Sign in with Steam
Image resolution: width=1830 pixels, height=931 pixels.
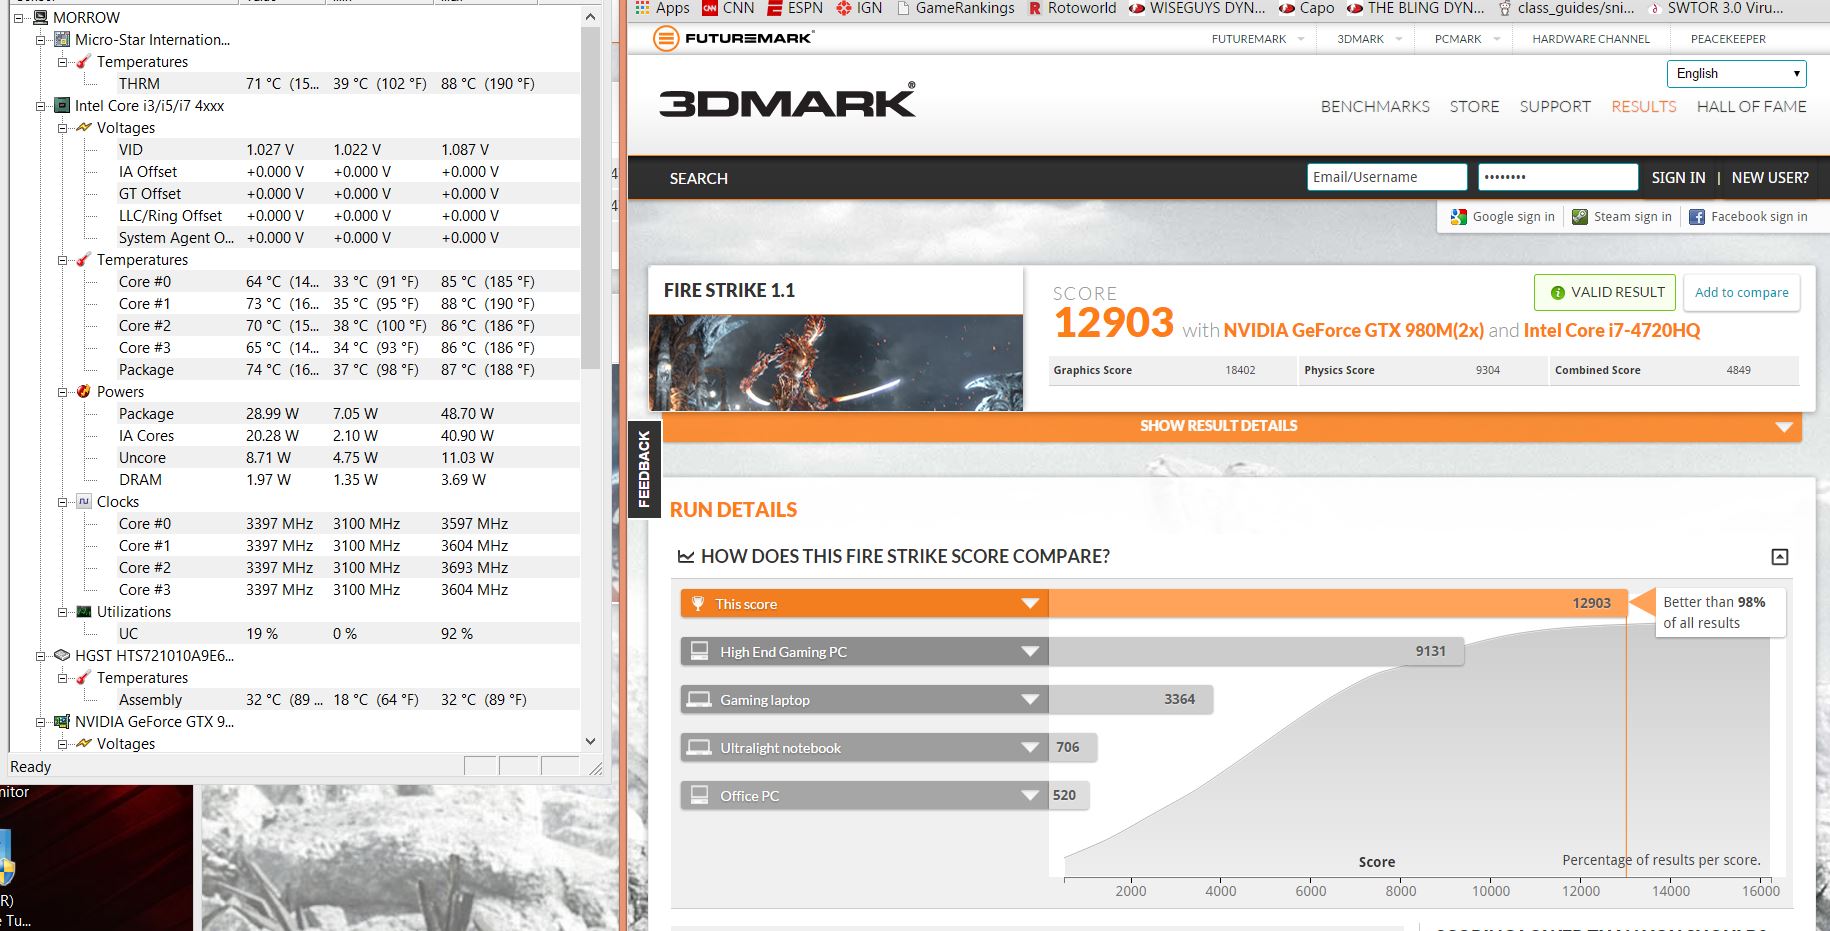1622,216
